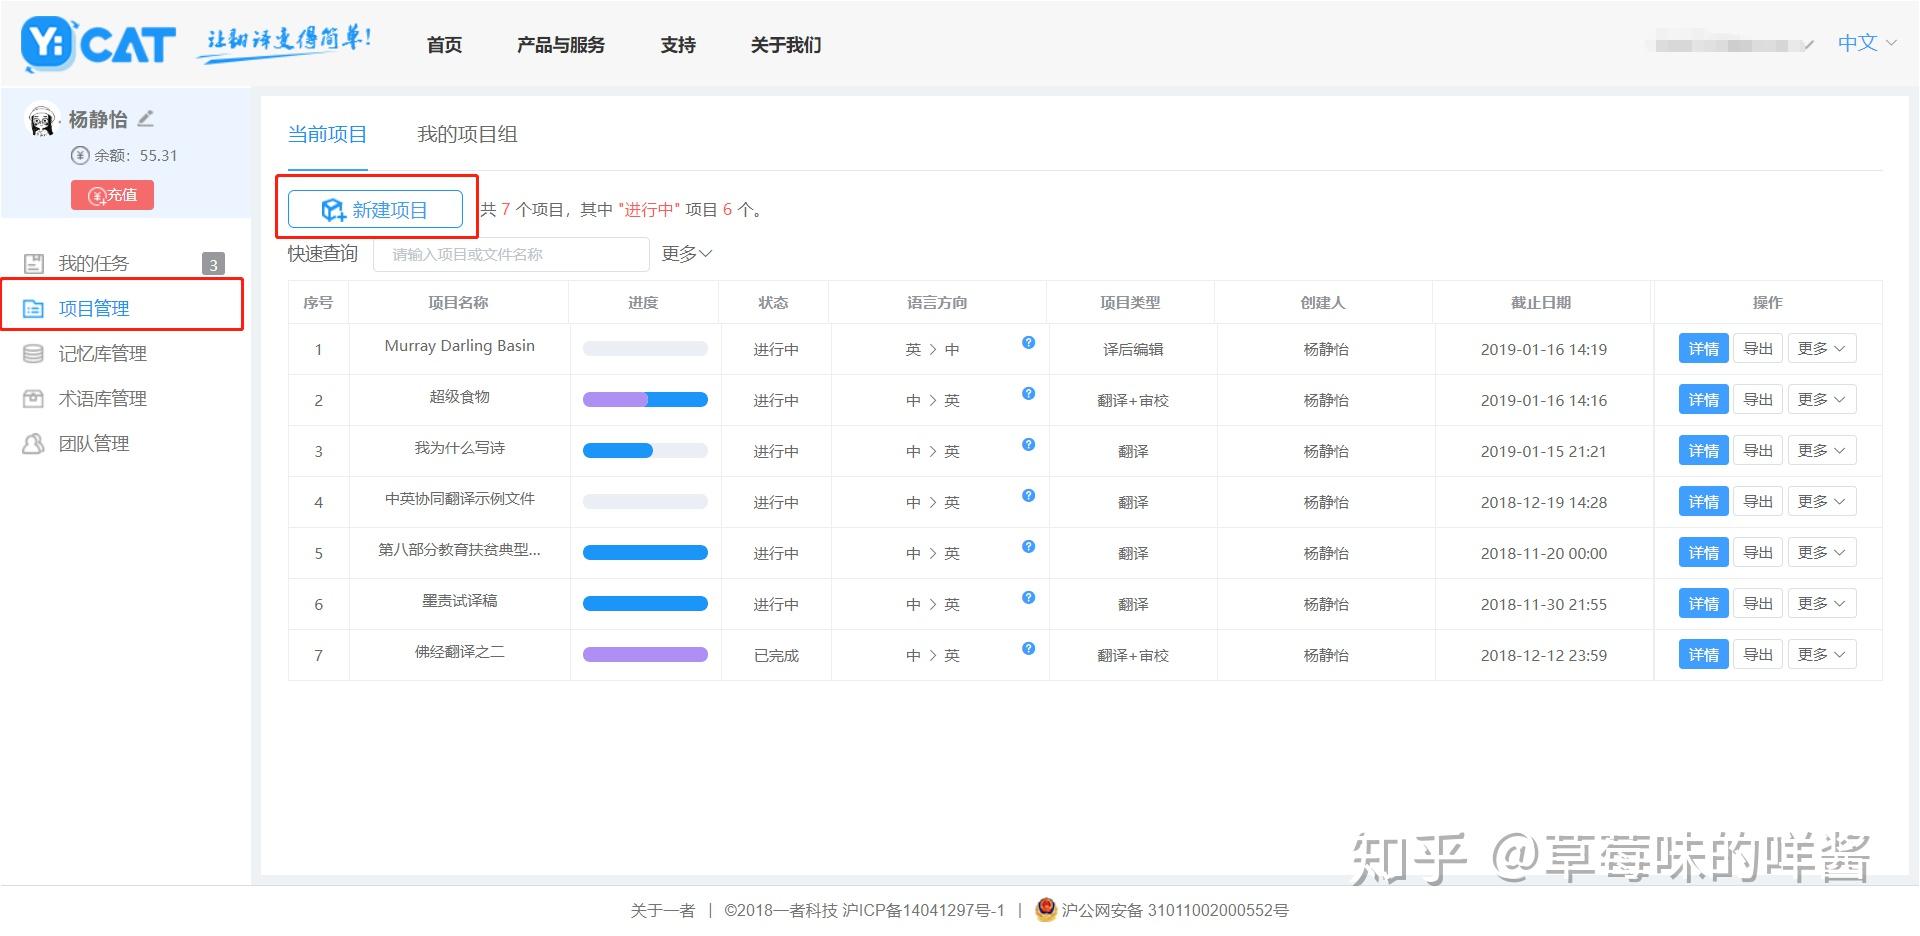Click the progress bar of 墨责试译稿

645,603
